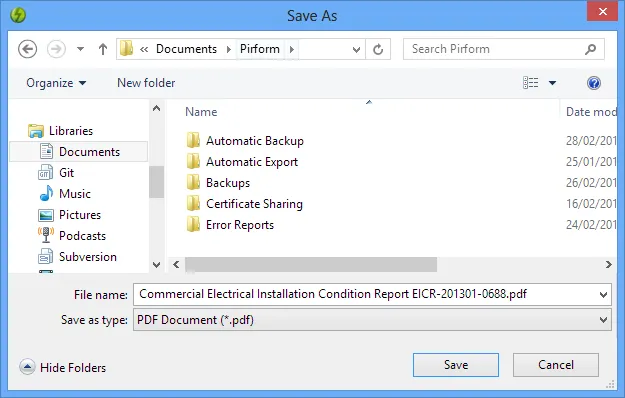Go up one folder level

(x=103, y=49)
